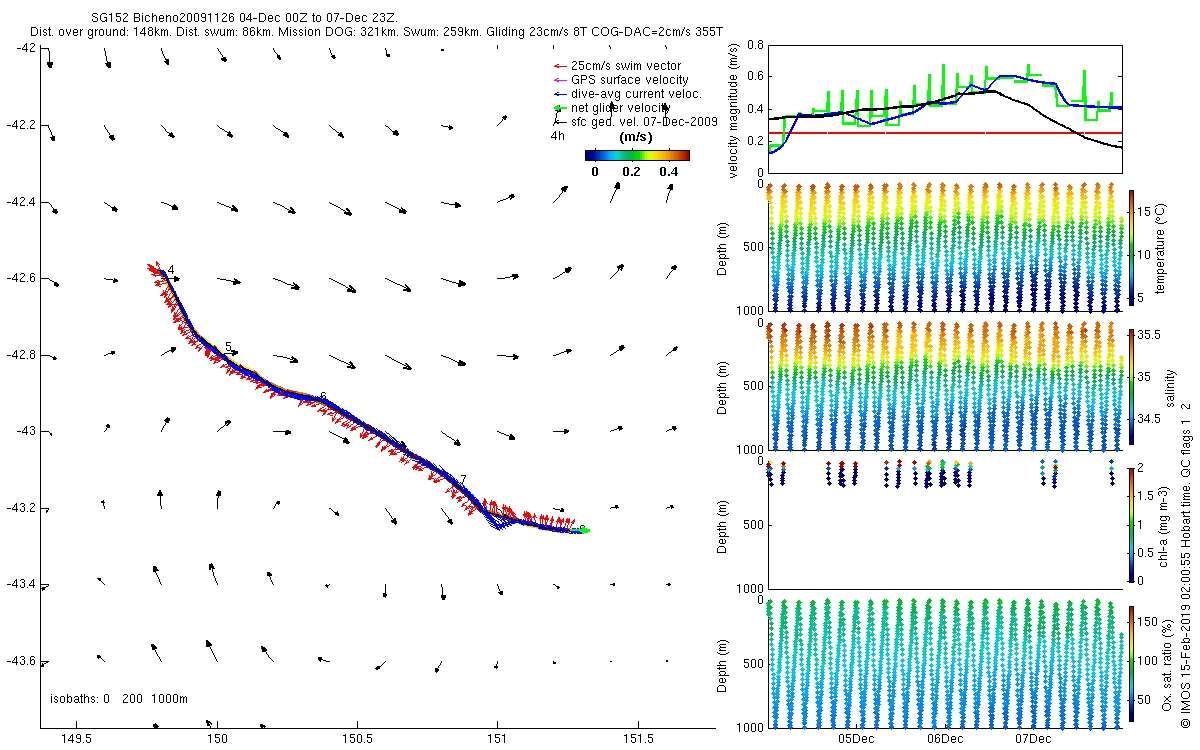
Task: Click the day '4' marker at the track start
Action: point(171,270)
